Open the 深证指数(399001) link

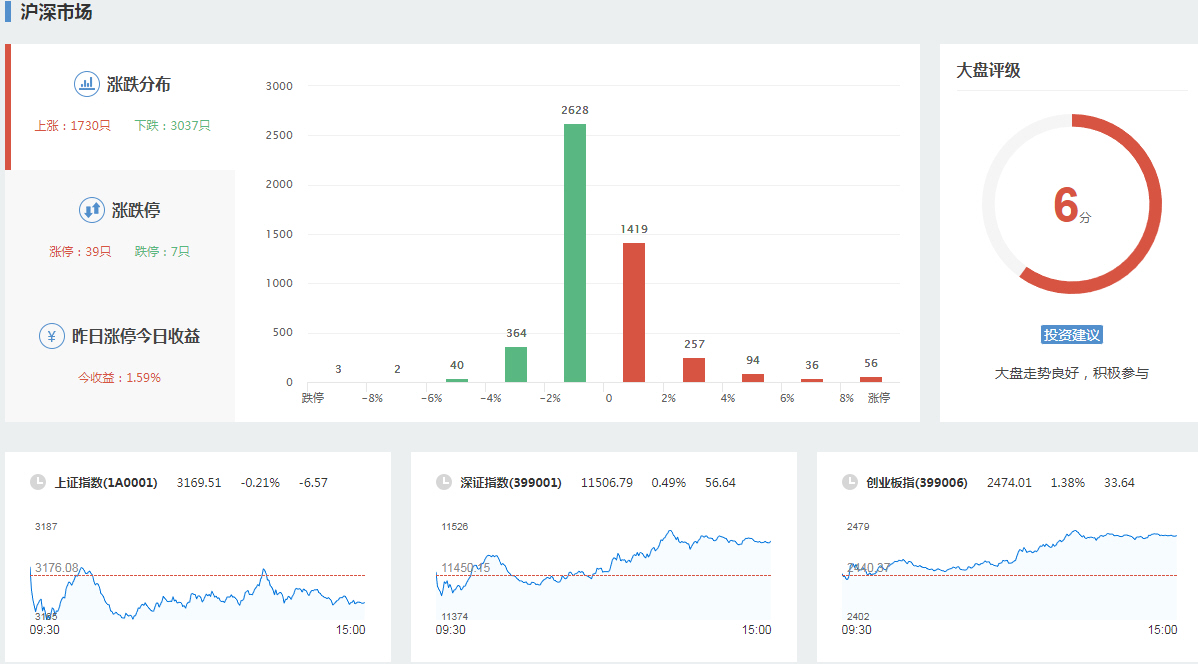pos(511,482)
